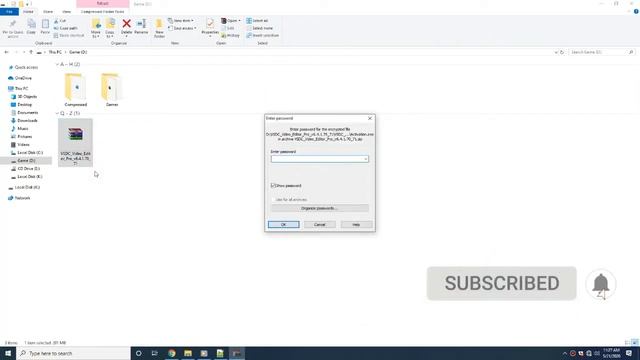Switch to the Home ribbon tab
The image size is (640, 360).
coord(28,12)
